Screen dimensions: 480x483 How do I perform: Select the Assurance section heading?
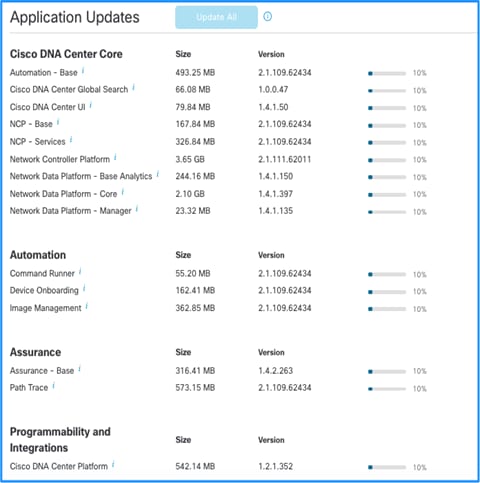point(35,352)
